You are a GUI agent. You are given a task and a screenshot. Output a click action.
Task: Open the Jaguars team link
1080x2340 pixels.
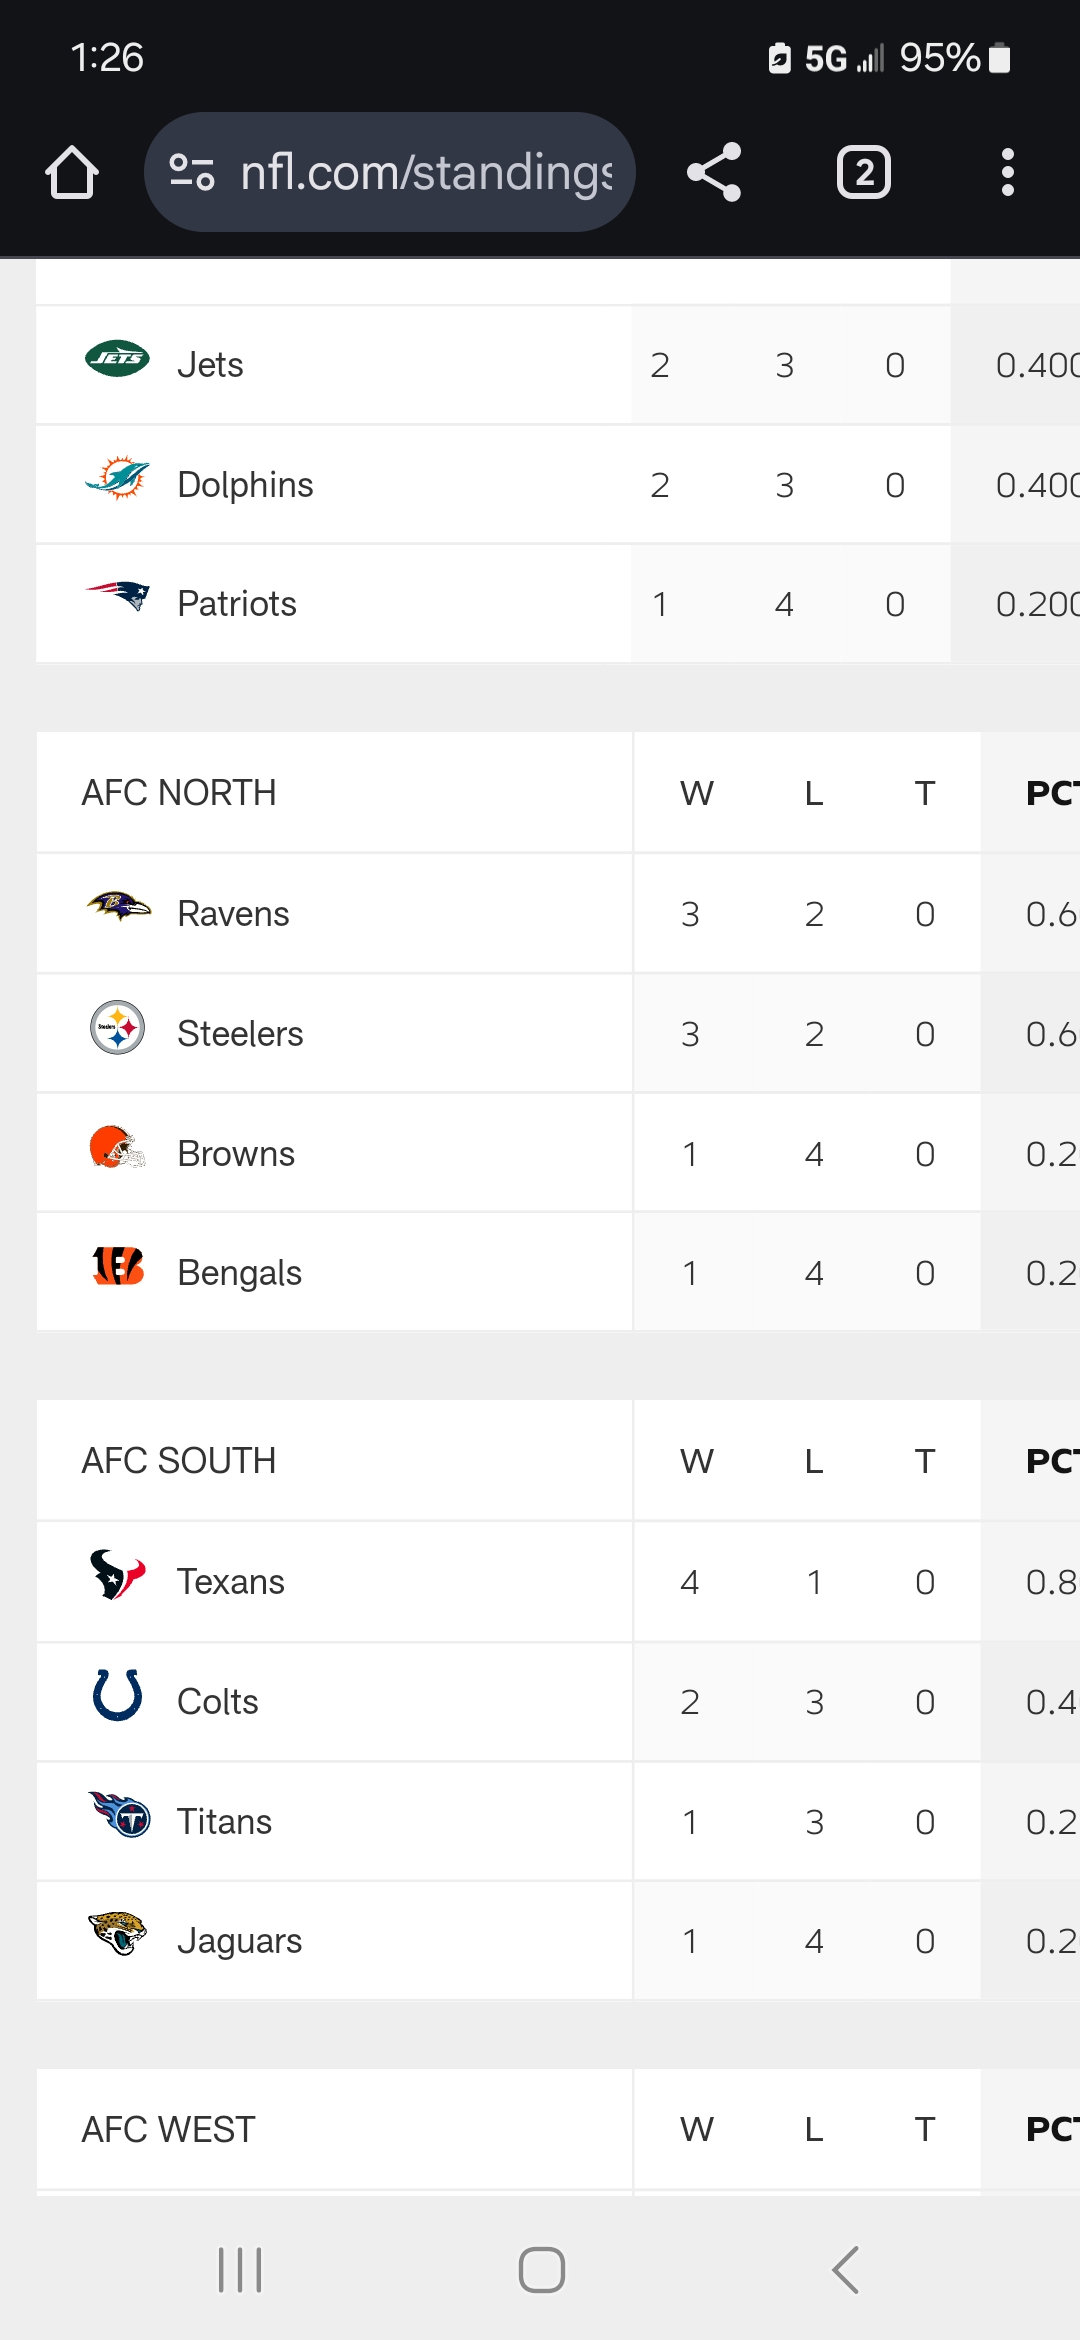(239, 1941)
